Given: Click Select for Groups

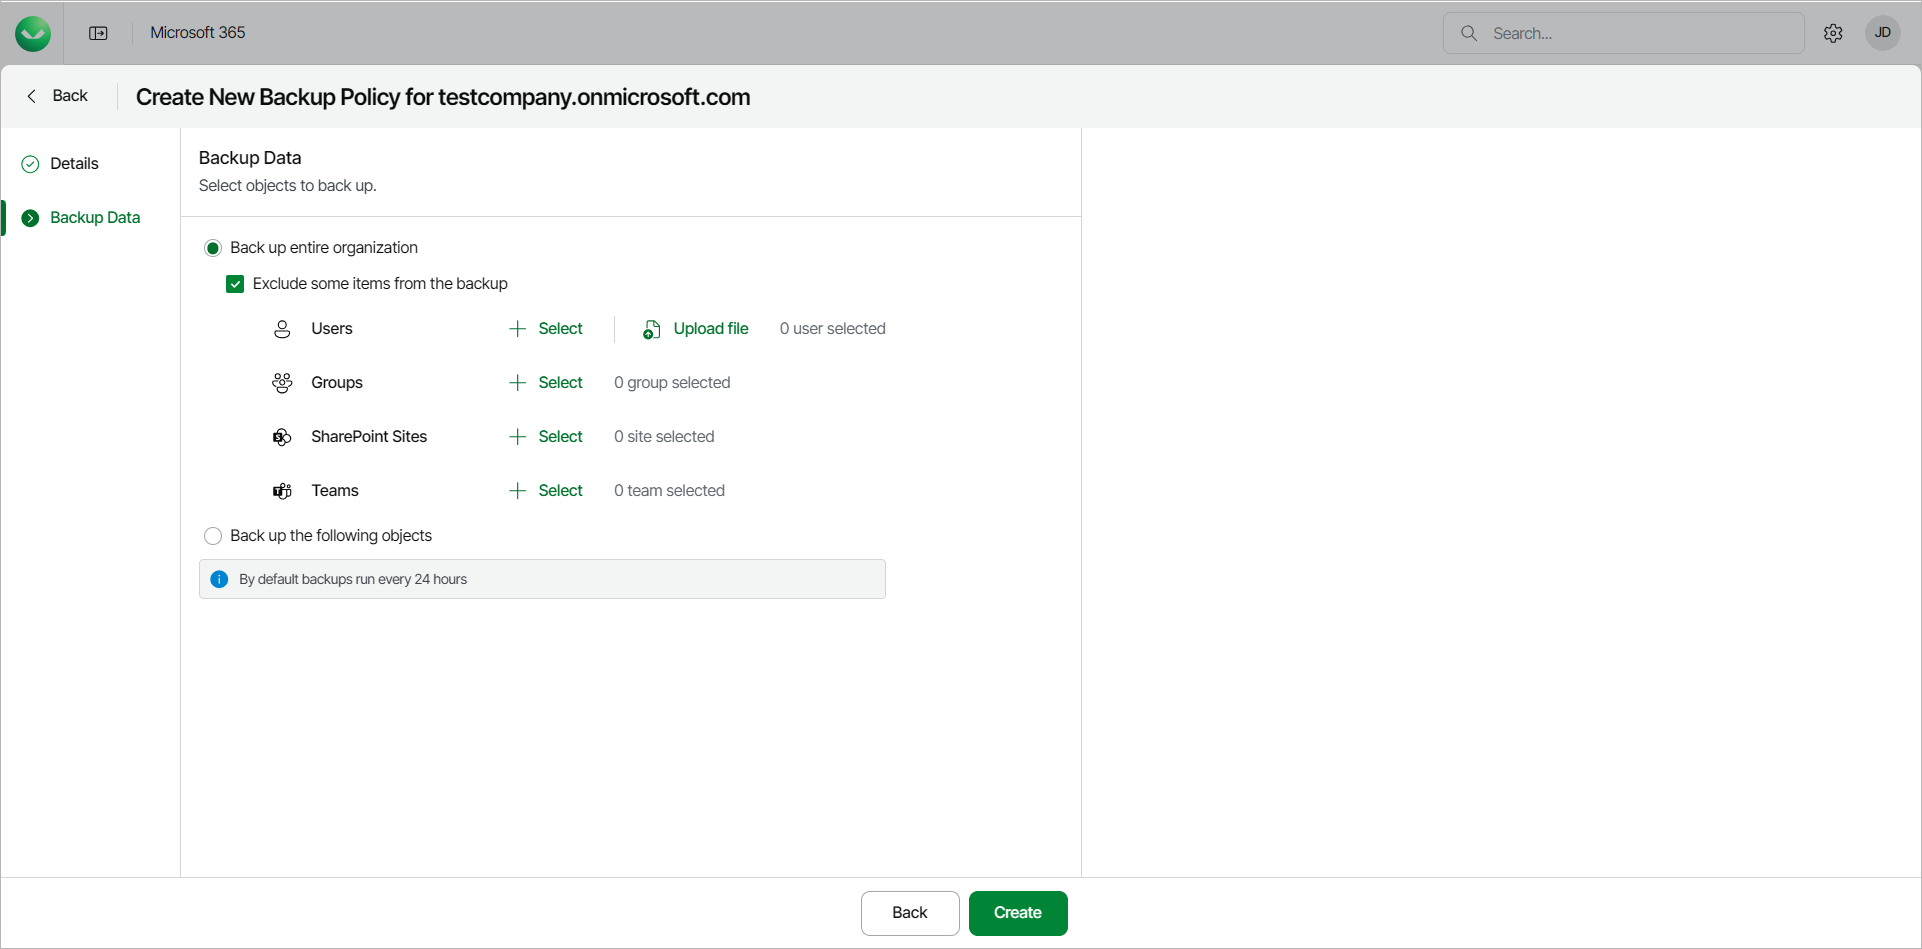Looking at the screenshot, I should point(546,383).
